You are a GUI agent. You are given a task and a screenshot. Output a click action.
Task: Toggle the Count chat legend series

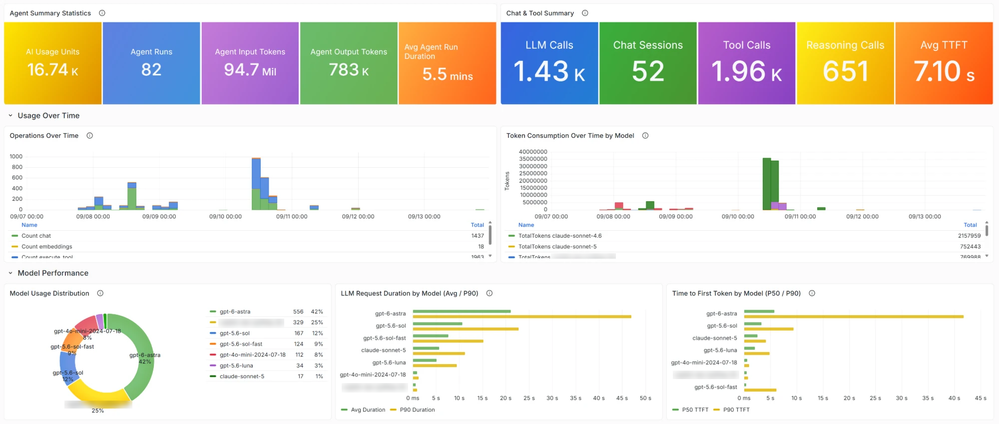pyautogui.click(x=38, y=236)
